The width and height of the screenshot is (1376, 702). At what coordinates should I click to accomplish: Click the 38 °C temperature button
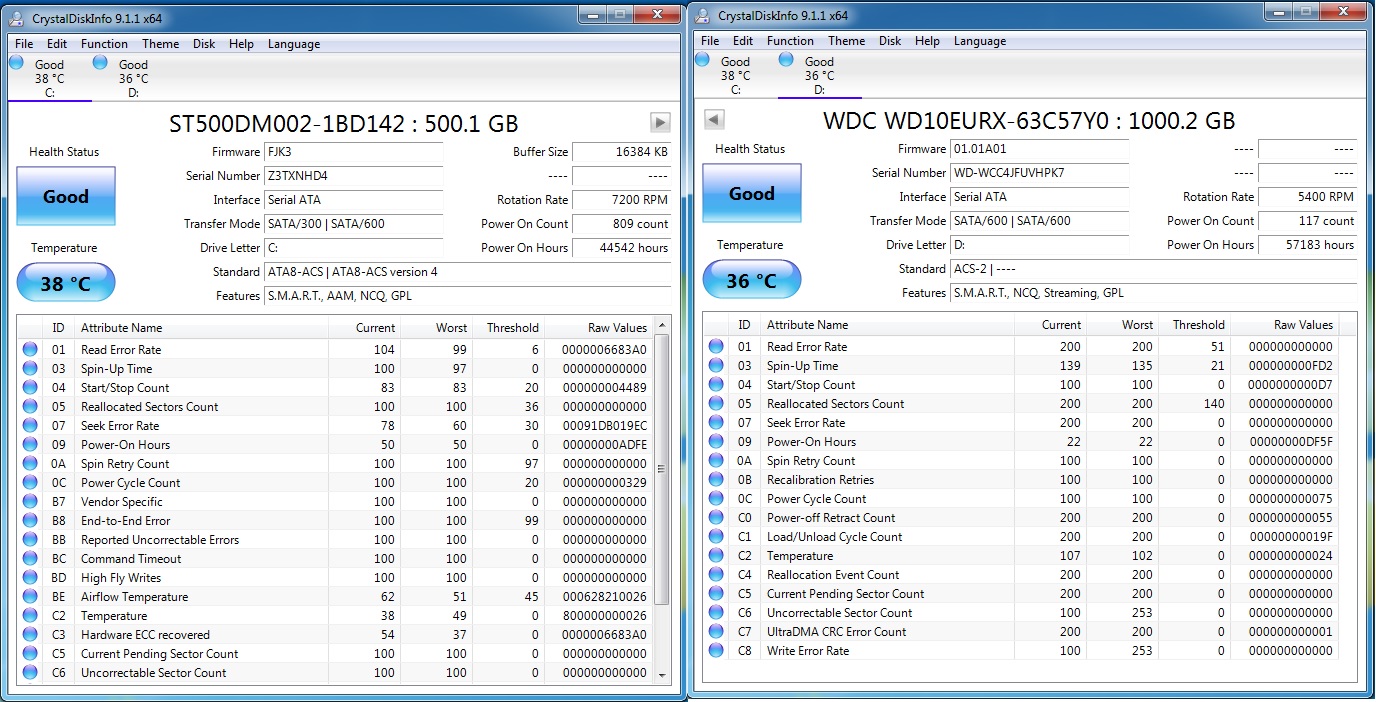pyautogui.click(x=66, y=284)
